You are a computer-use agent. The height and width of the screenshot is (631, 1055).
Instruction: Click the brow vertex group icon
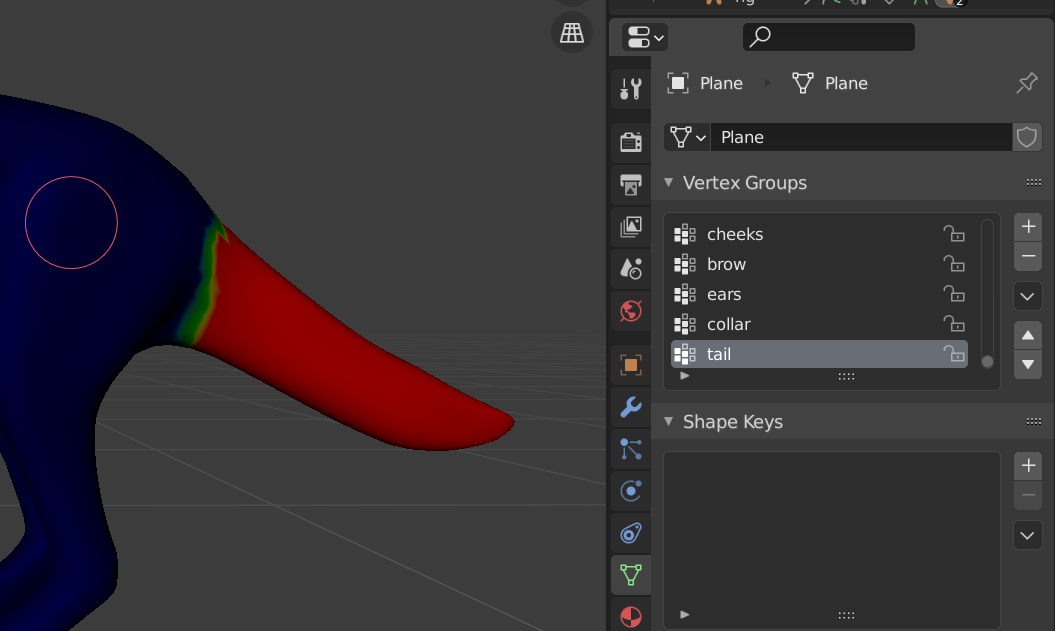[x=685, y=264]
